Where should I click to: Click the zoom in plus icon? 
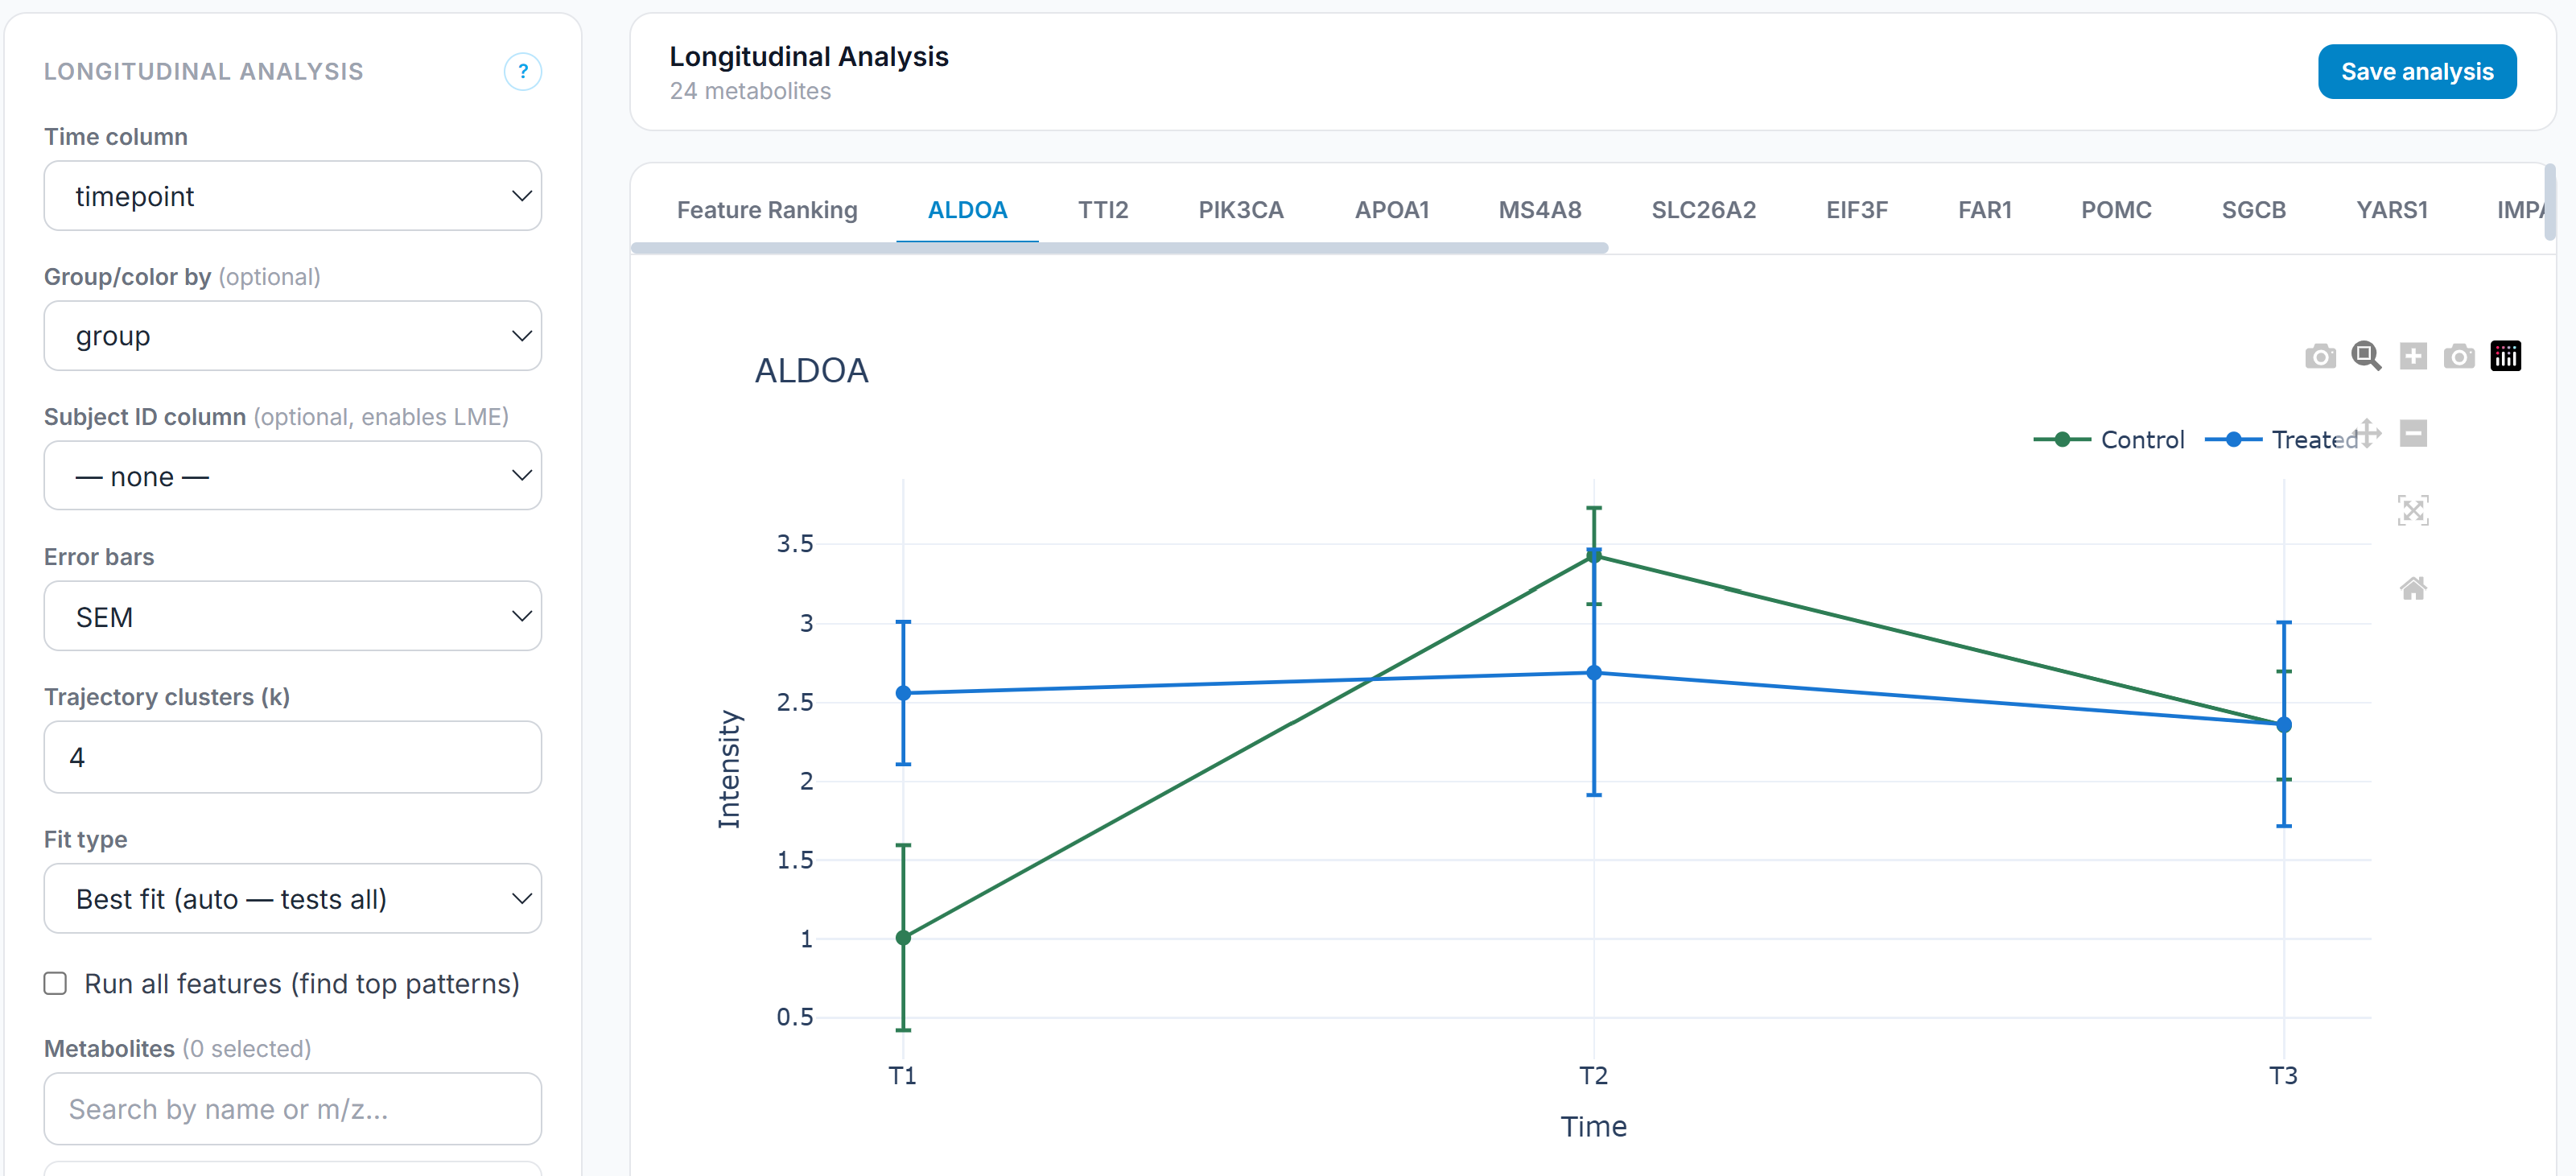(x=2412, y=356)
